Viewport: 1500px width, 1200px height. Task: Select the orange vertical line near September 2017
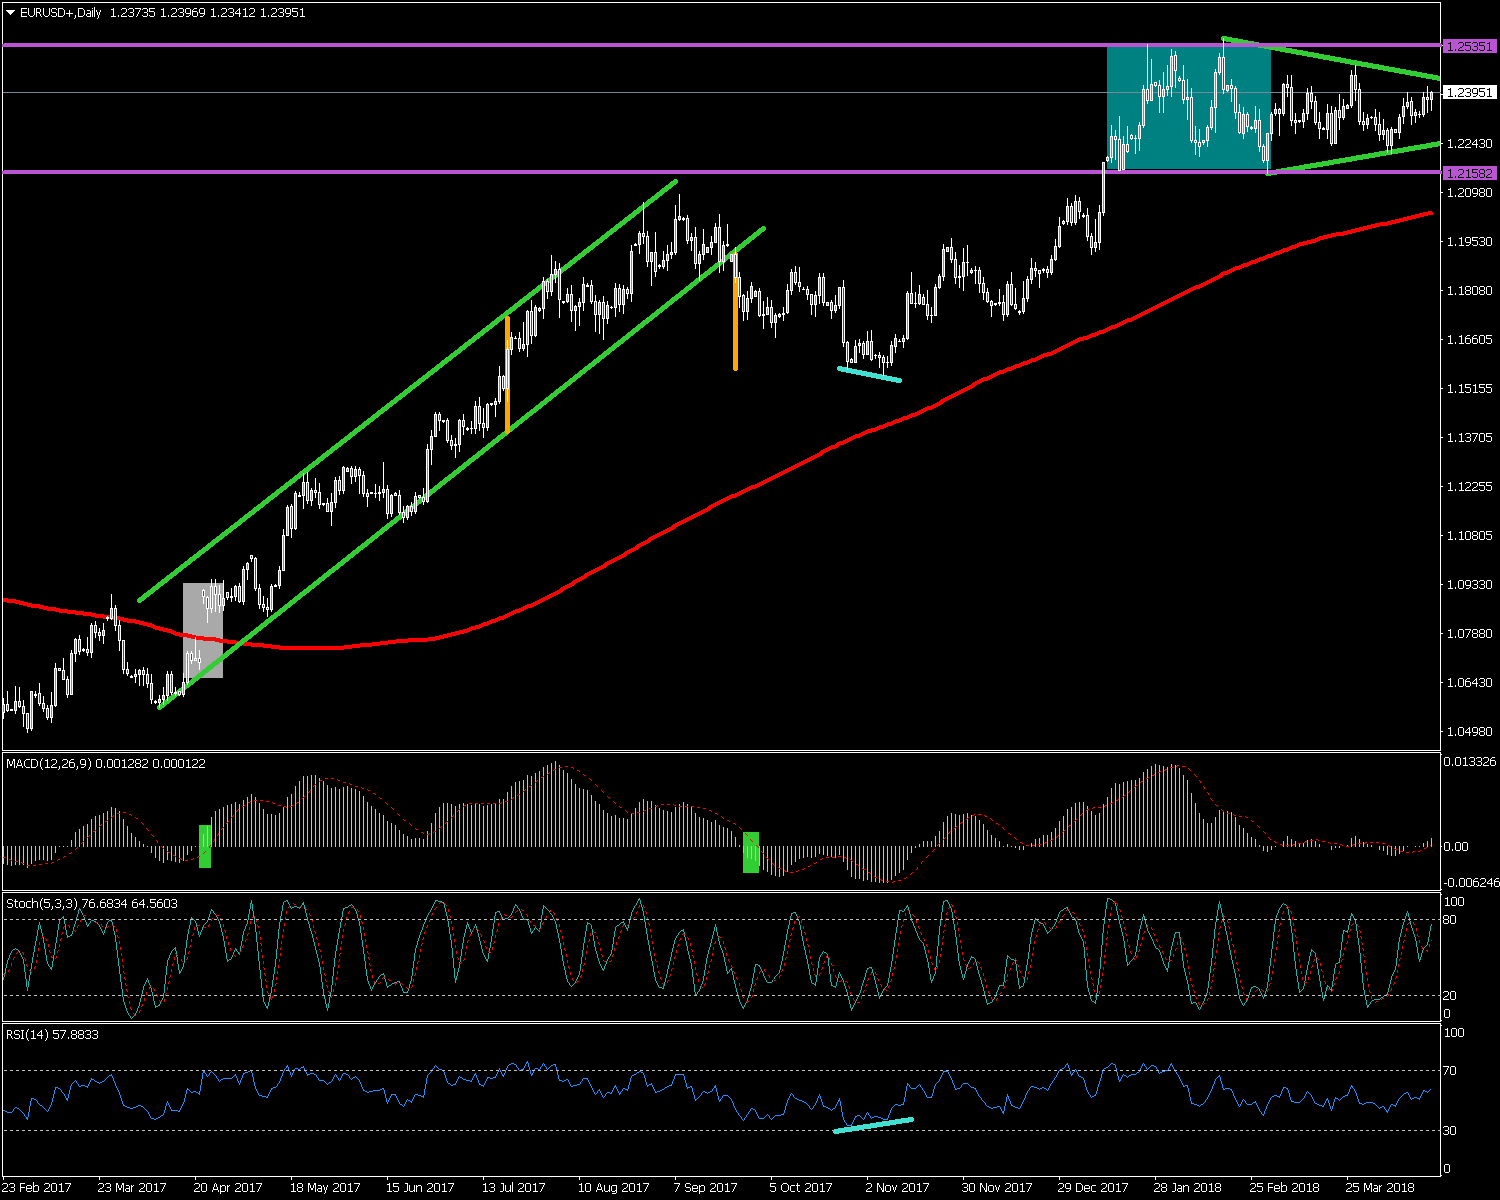pyautogui.click(x=735, y=324)
